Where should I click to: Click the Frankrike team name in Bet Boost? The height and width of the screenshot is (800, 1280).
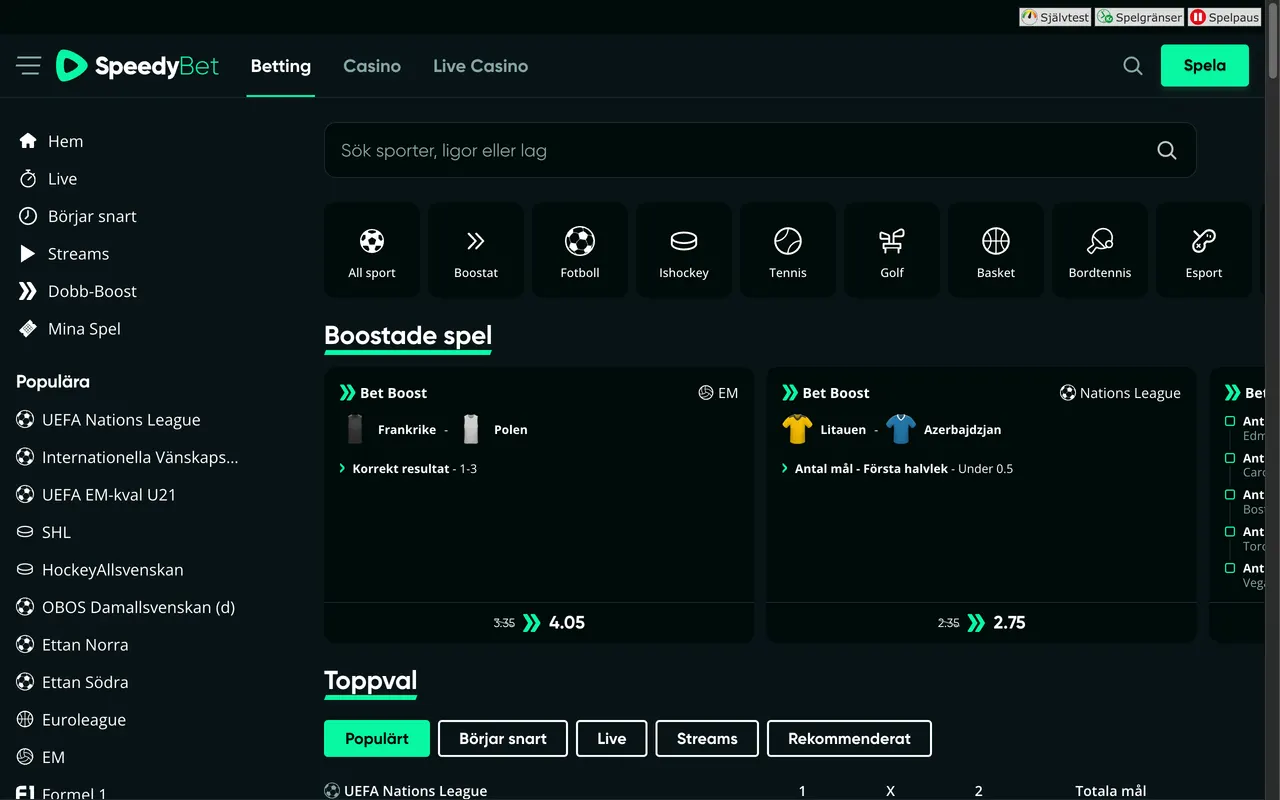click(x=407, y=430)
